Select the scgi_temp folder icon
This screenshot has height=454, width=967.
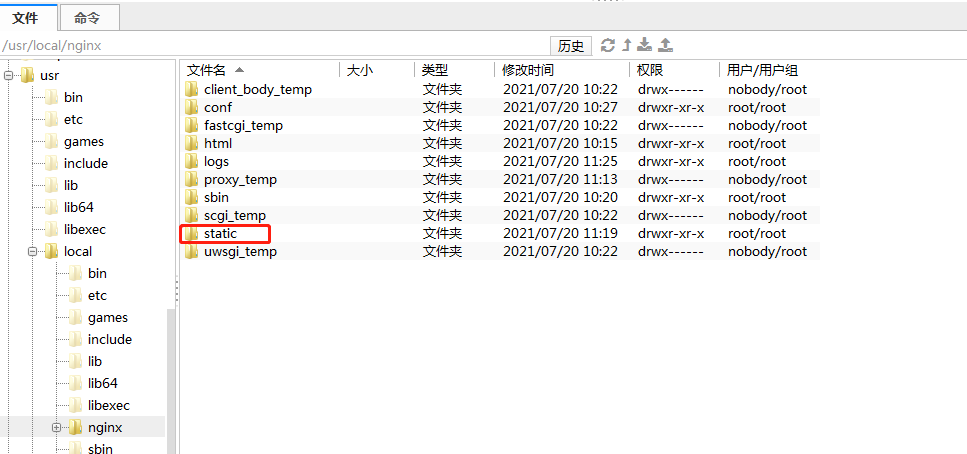[192, 215]
